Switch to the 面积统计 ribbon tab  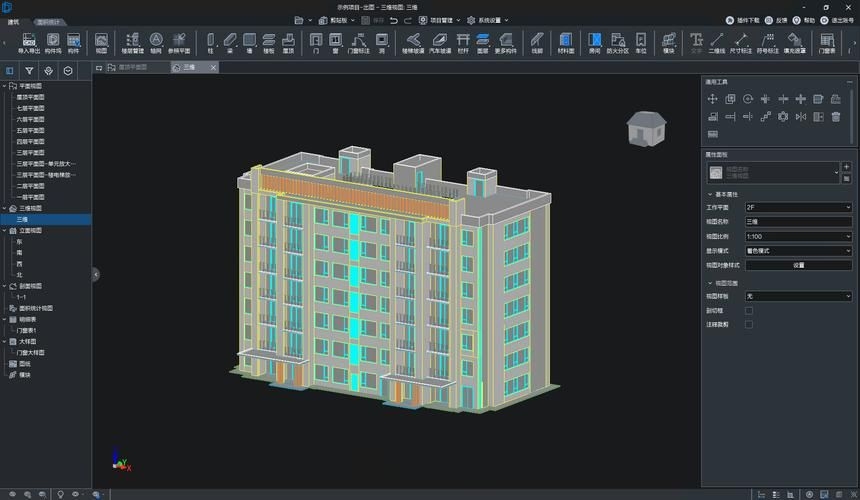[x=46, y=21]
